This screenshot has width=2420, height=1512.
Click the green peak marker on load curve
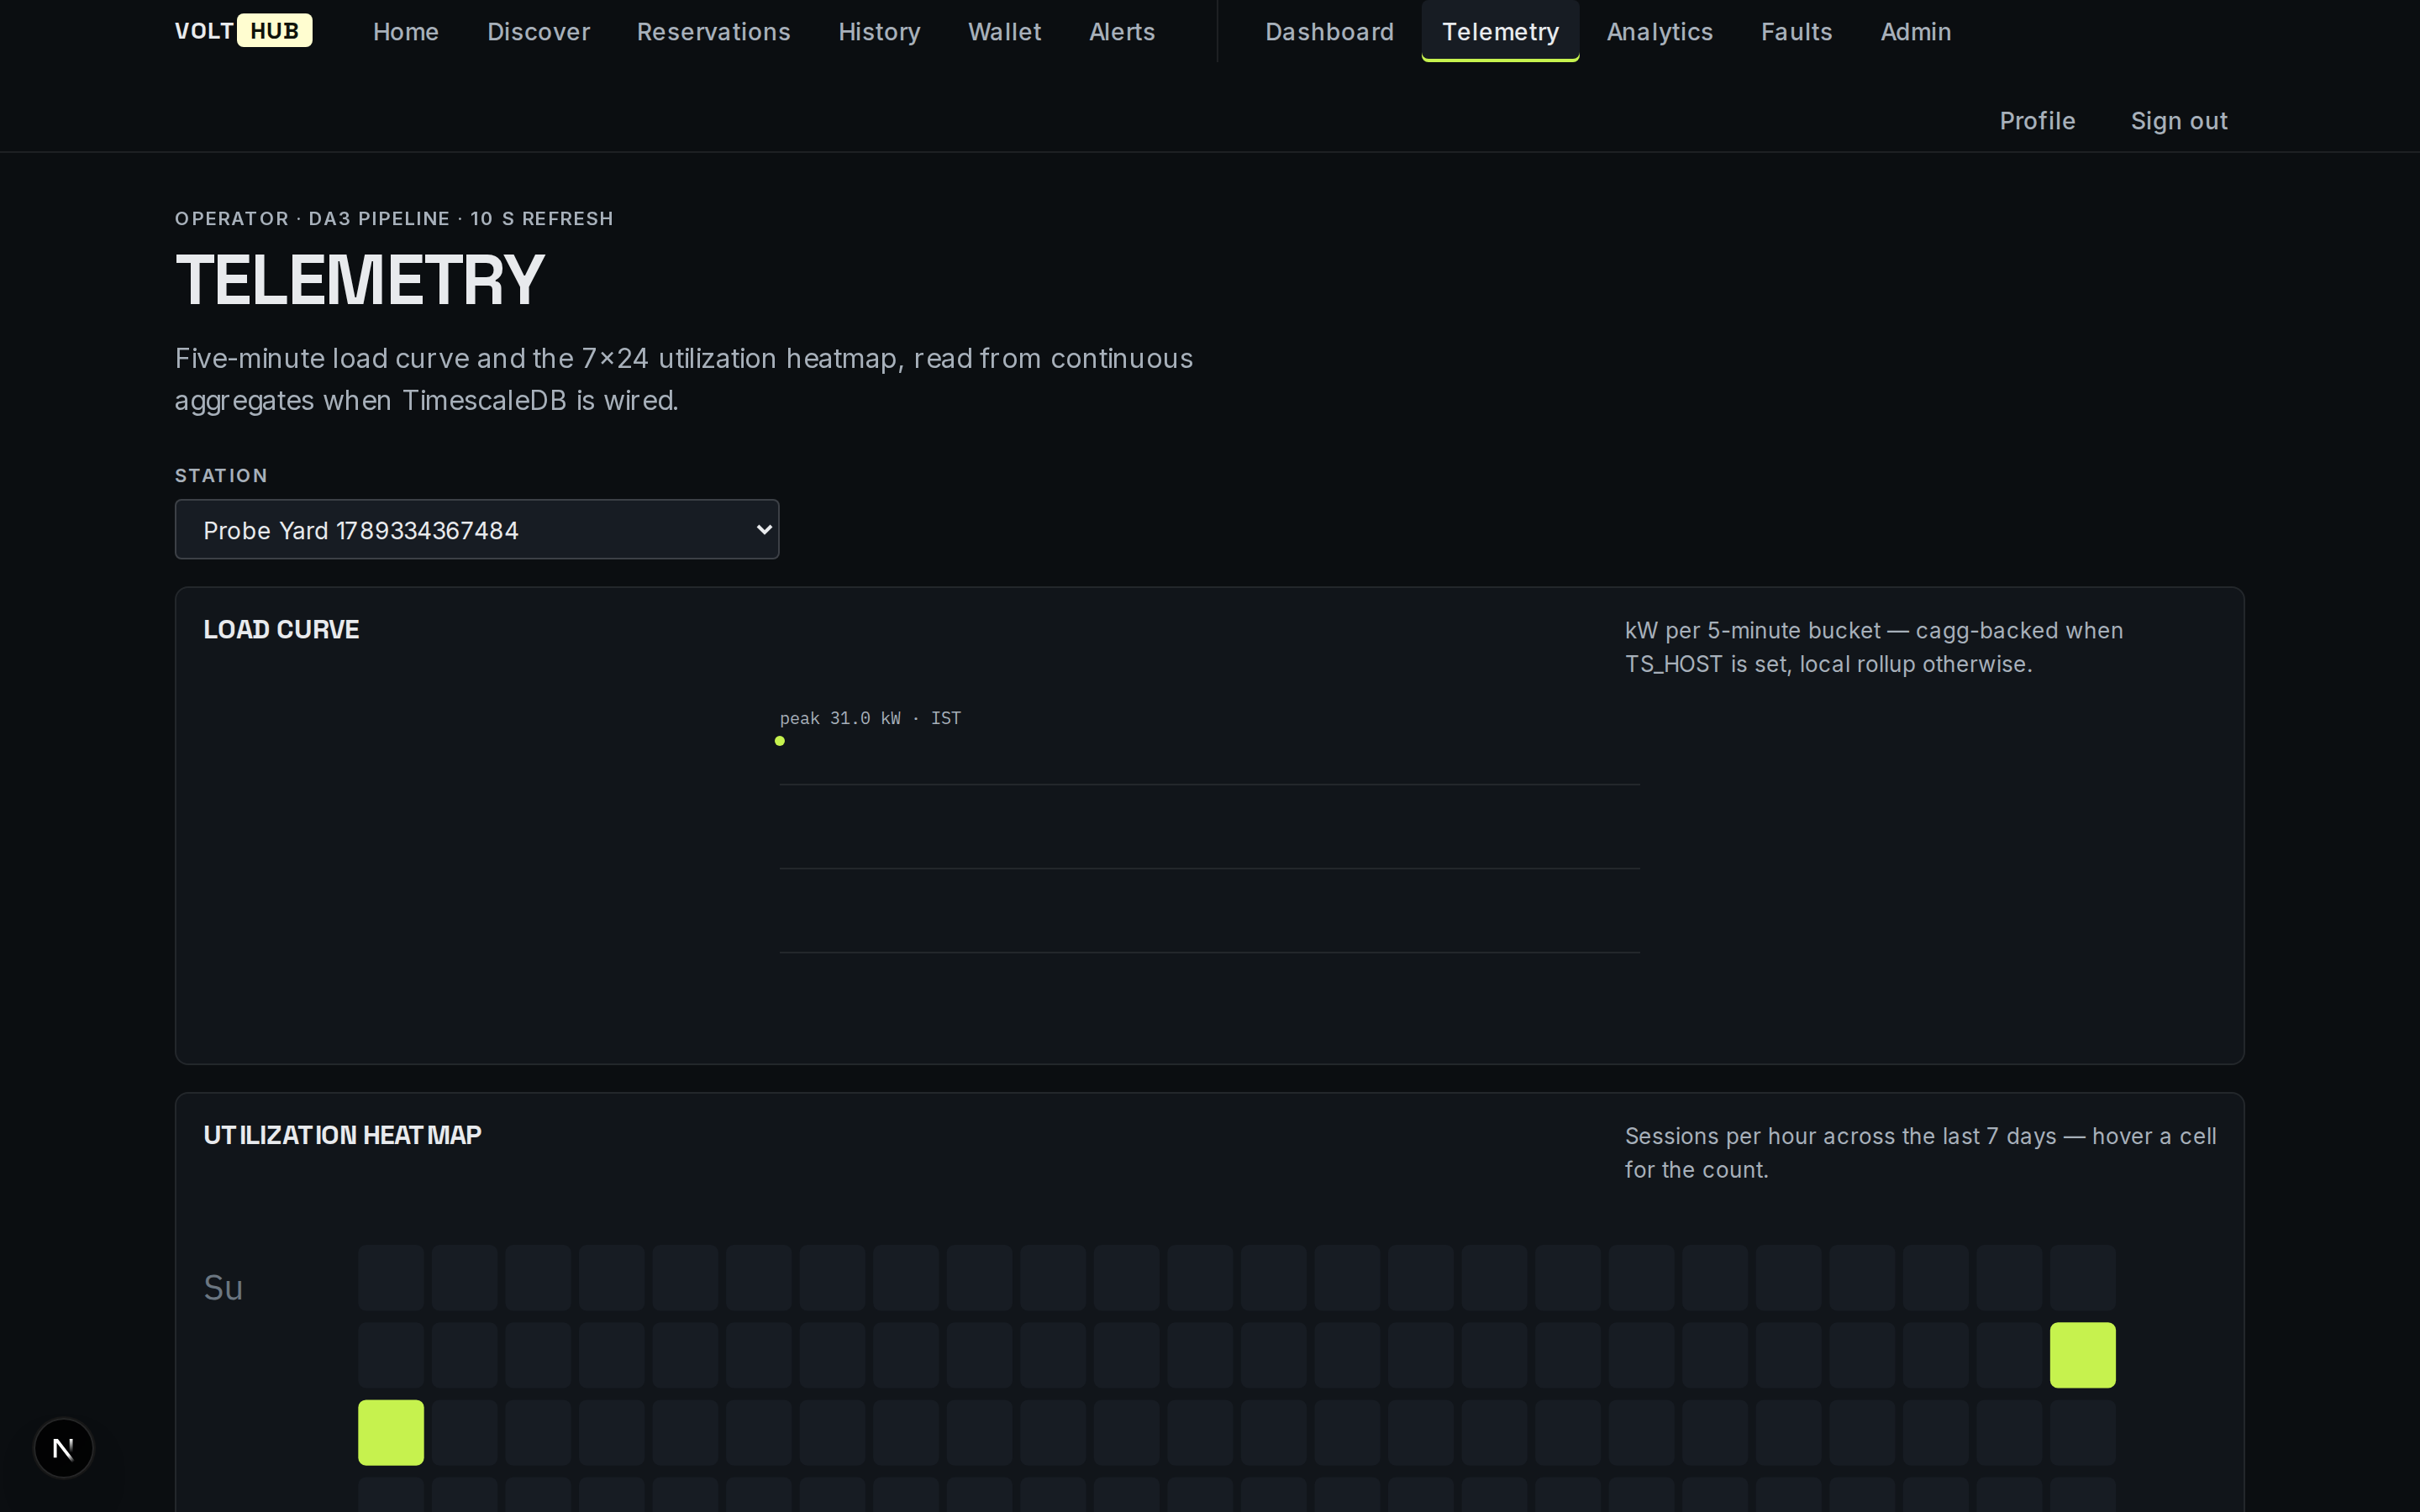[x=780, y=741]
